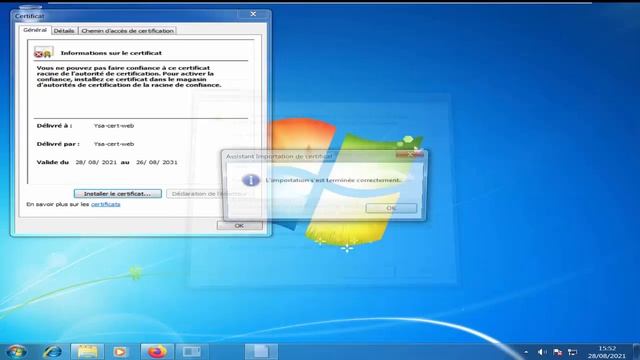Click the start date 28/08/2021
This screenshot has width=640, height=360.
click(96, 162)
